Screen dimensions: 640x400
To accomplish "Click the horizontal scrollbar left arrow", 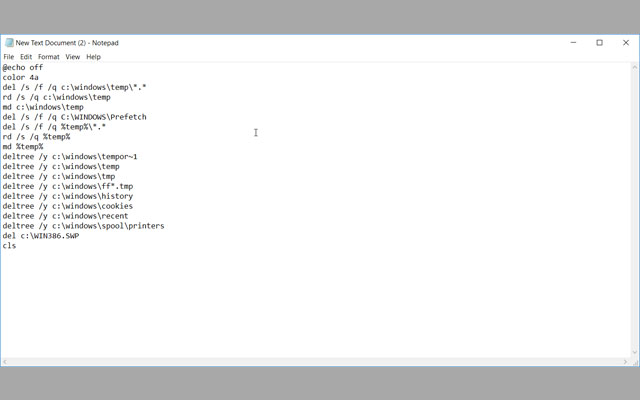I will point(5,362).
